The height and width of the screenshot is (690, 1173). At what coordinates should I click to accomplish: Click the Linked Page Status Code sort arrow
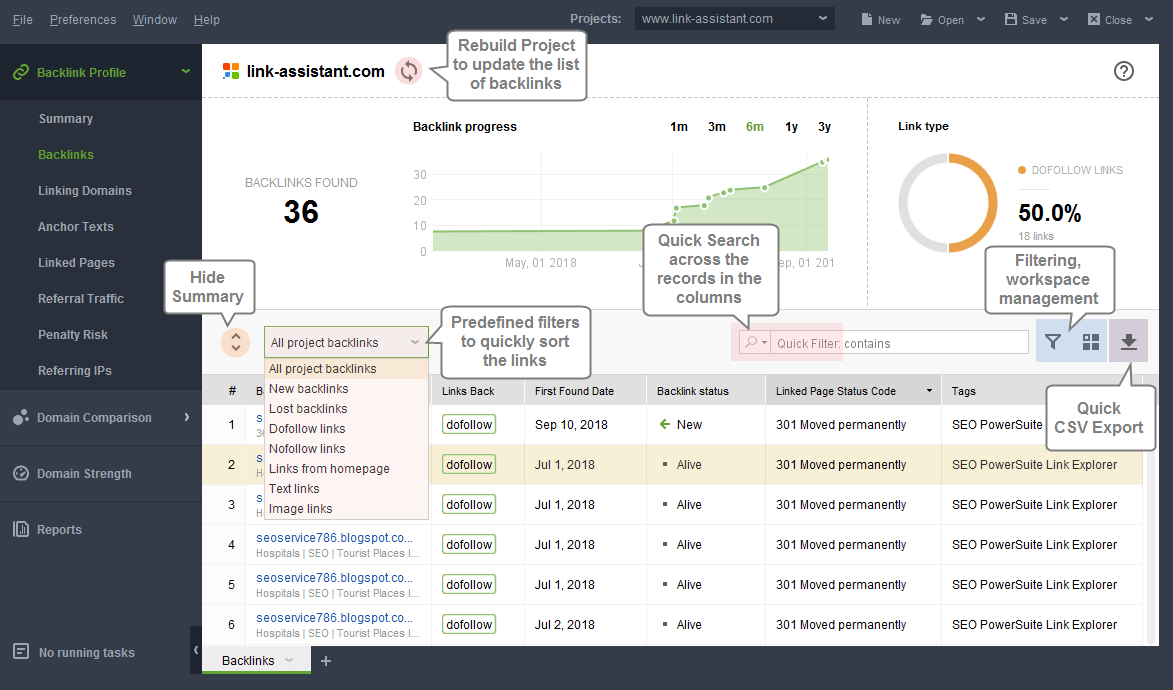tap(929, 391)
